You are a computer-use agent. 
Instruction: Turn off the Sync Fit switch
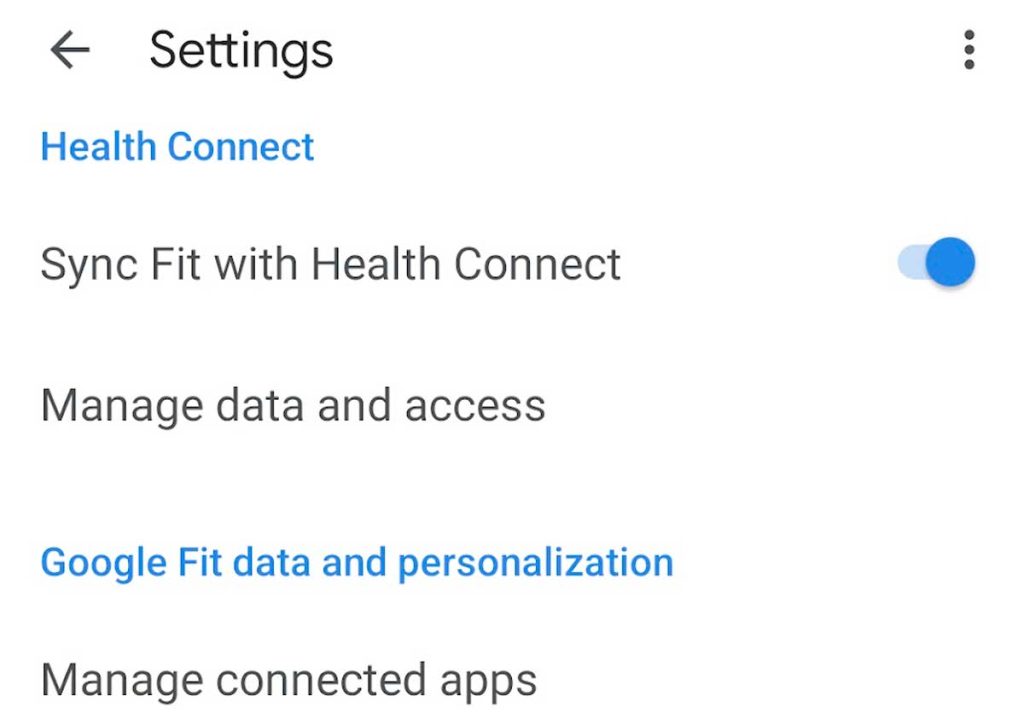pos(936,264)
